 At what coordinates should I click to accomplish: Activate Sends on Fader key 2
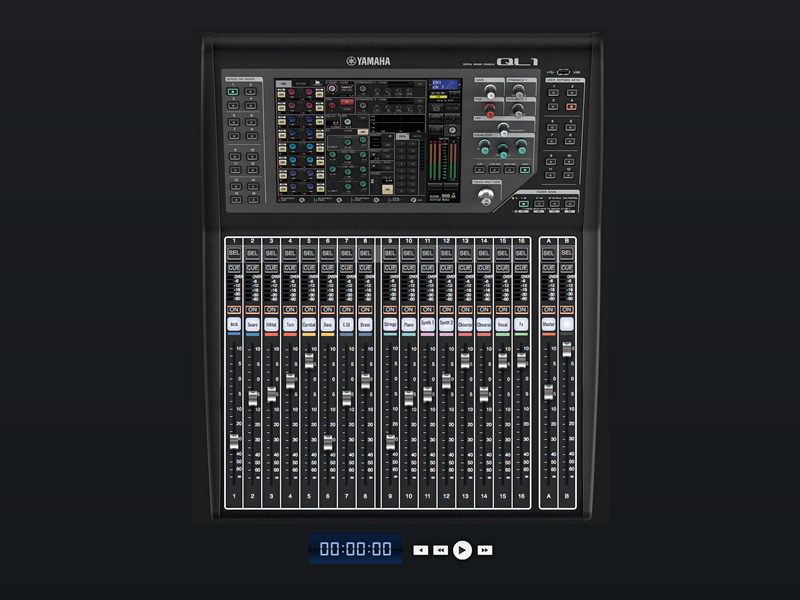click(251, 92)
